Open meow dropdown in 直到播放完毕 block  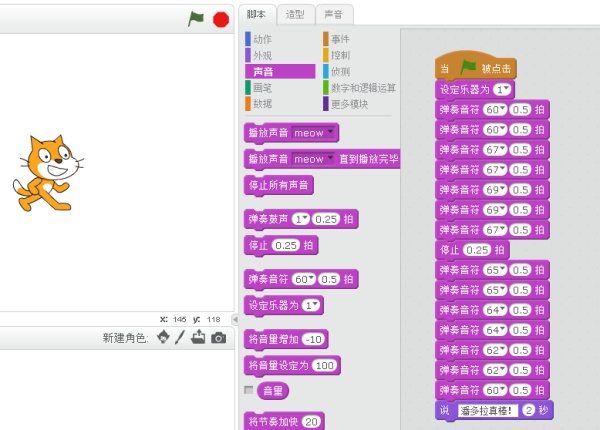(x=331, y=158)
